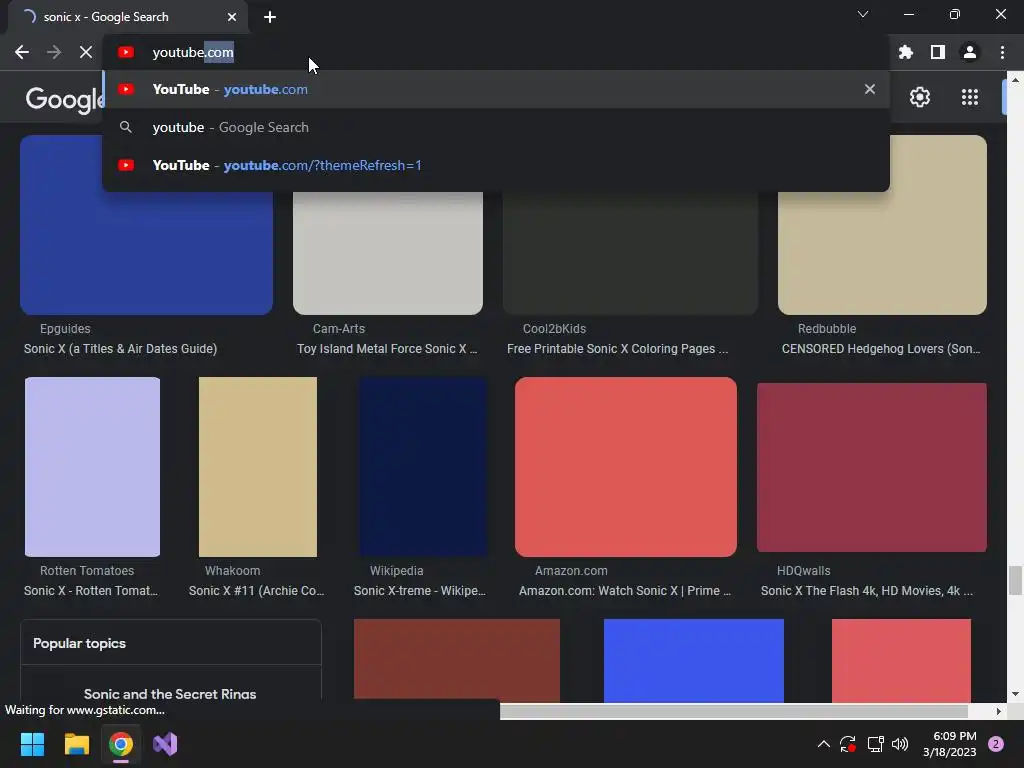Open the Google apps grid

point(970,97)
